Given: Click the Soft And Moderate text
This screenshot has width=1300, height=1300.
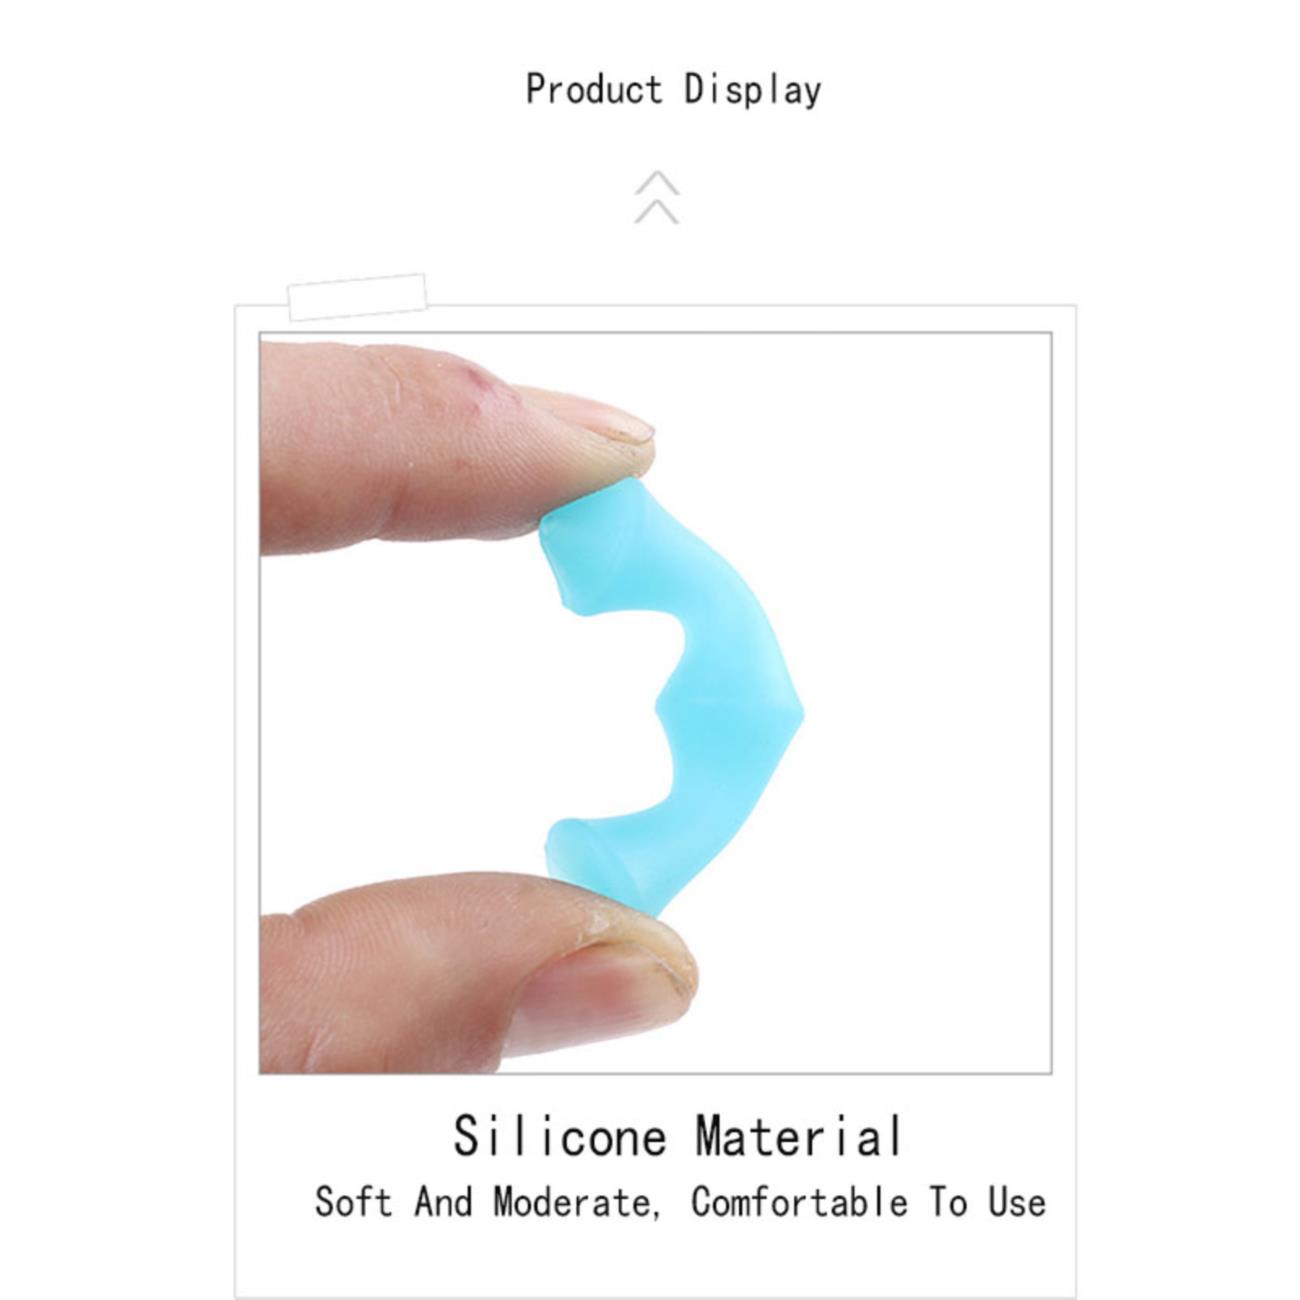Looking at the screenshot, I should click(x=487, y=1202).
